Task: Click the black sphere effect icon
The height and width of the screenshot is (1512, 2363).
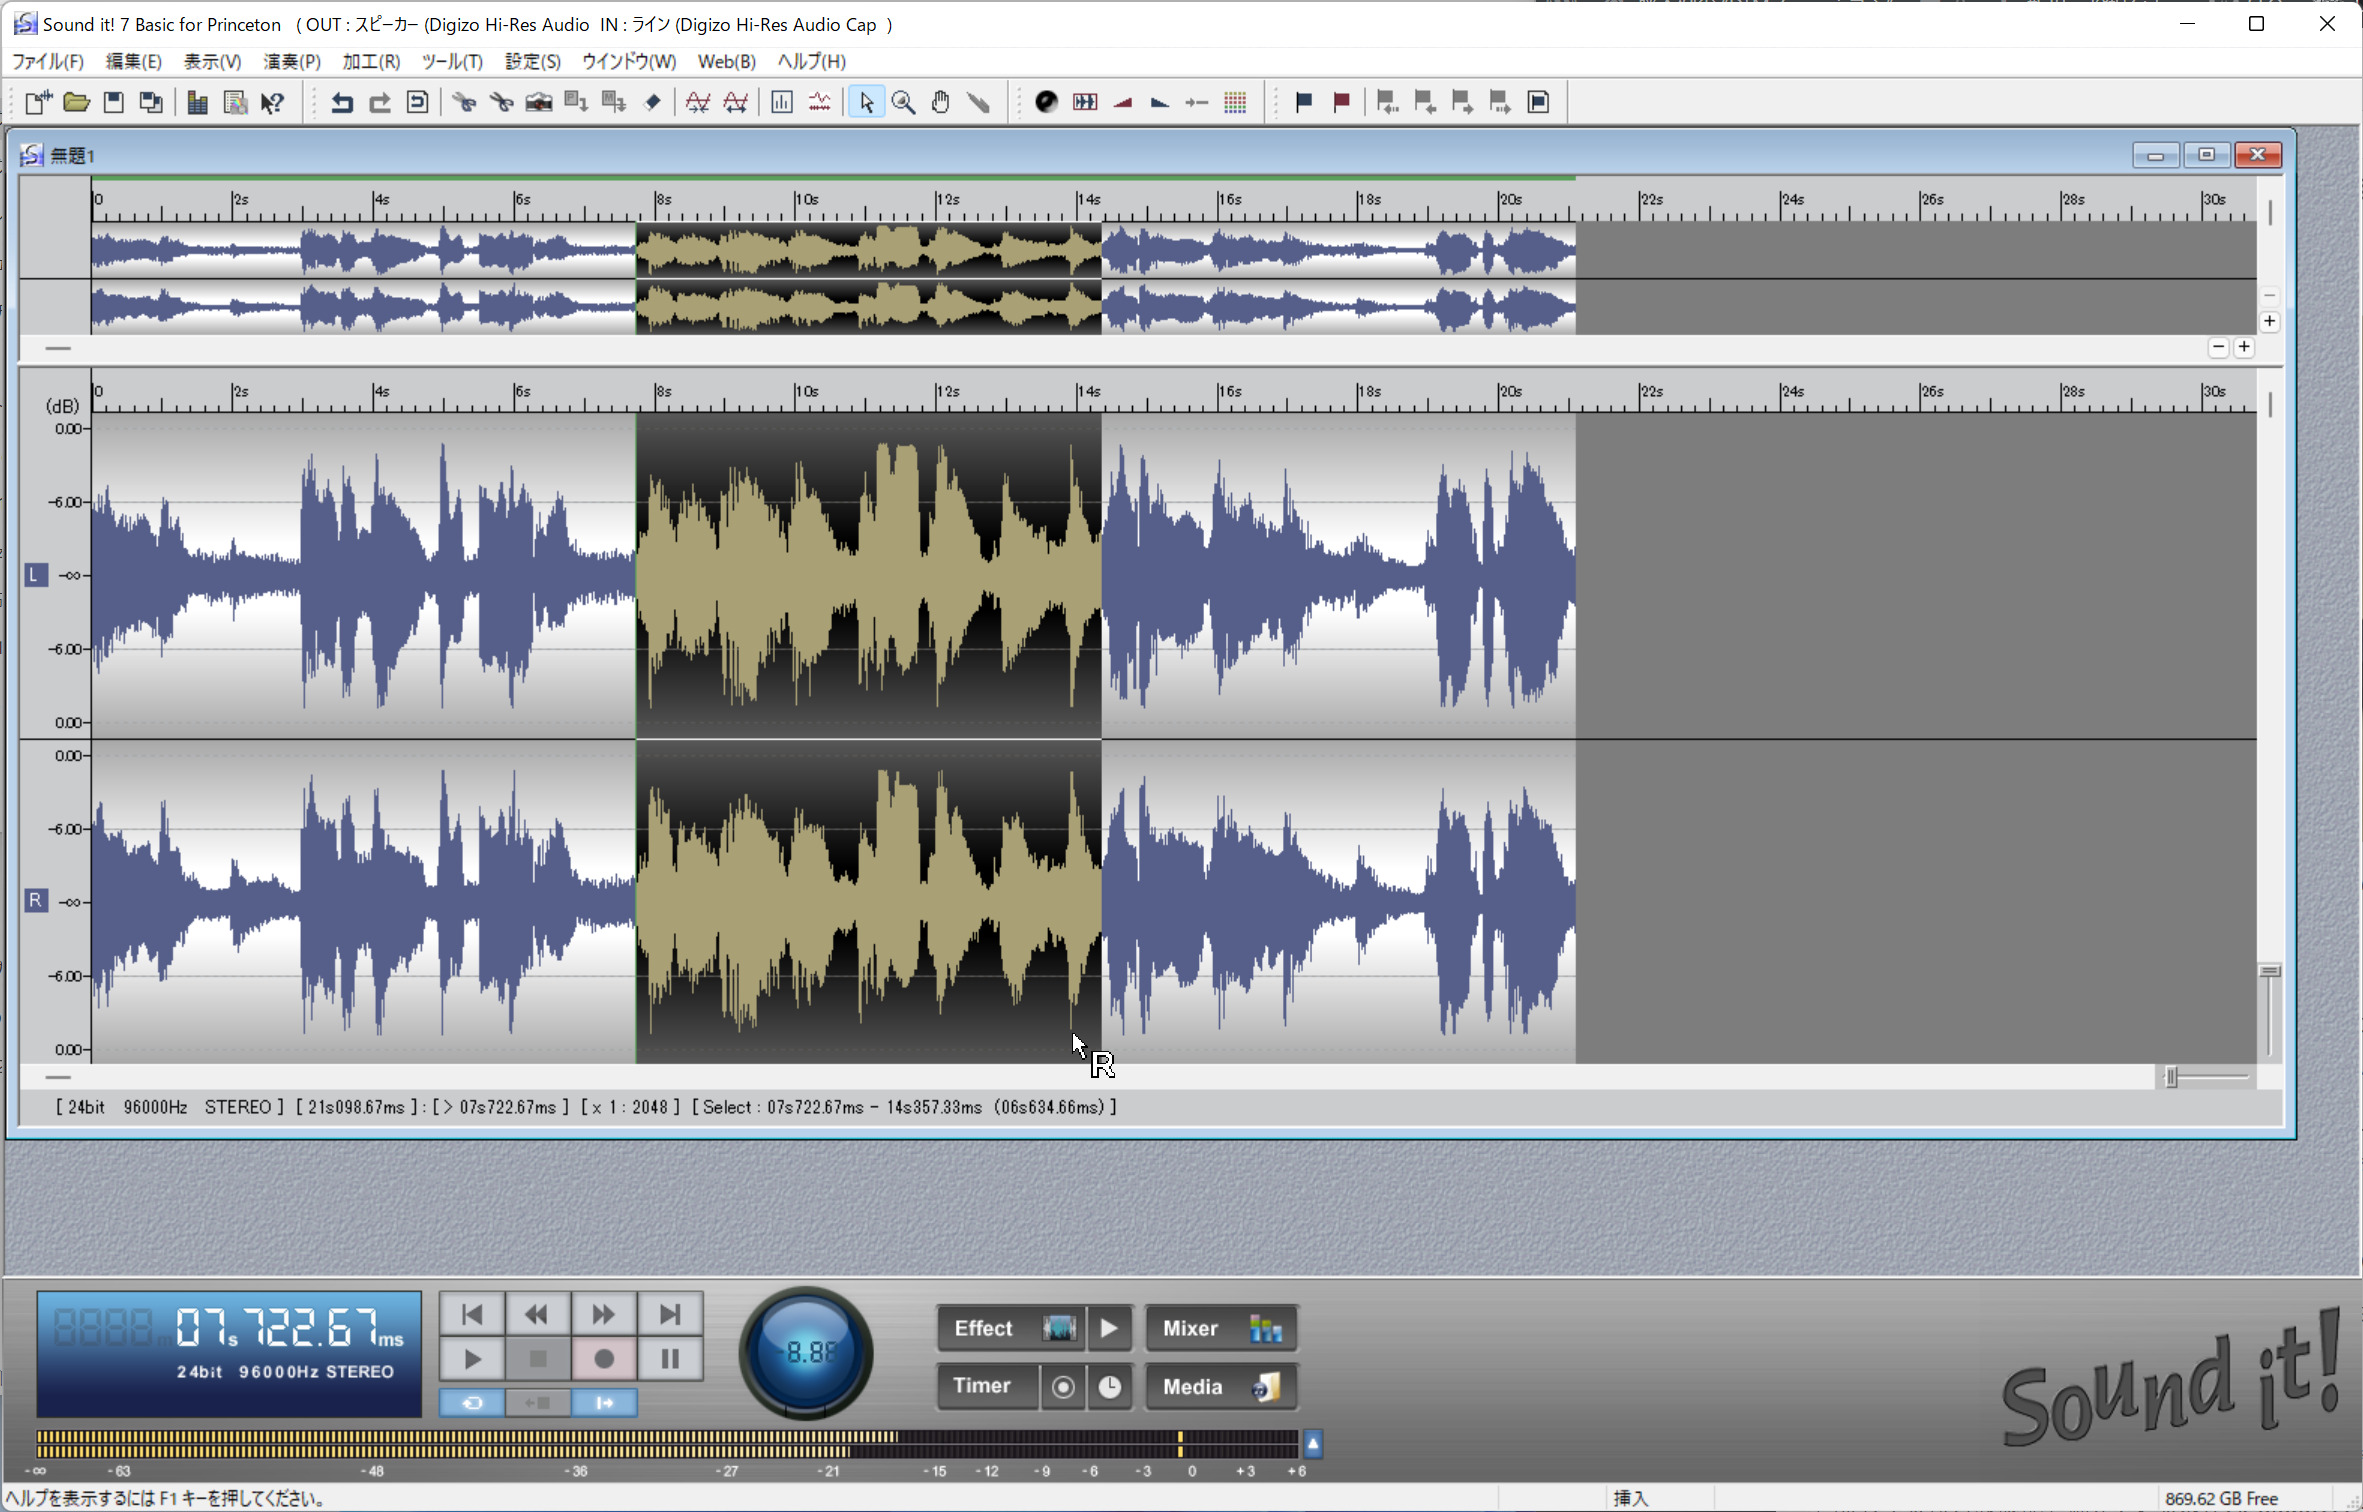Action: click(1046, 102)
